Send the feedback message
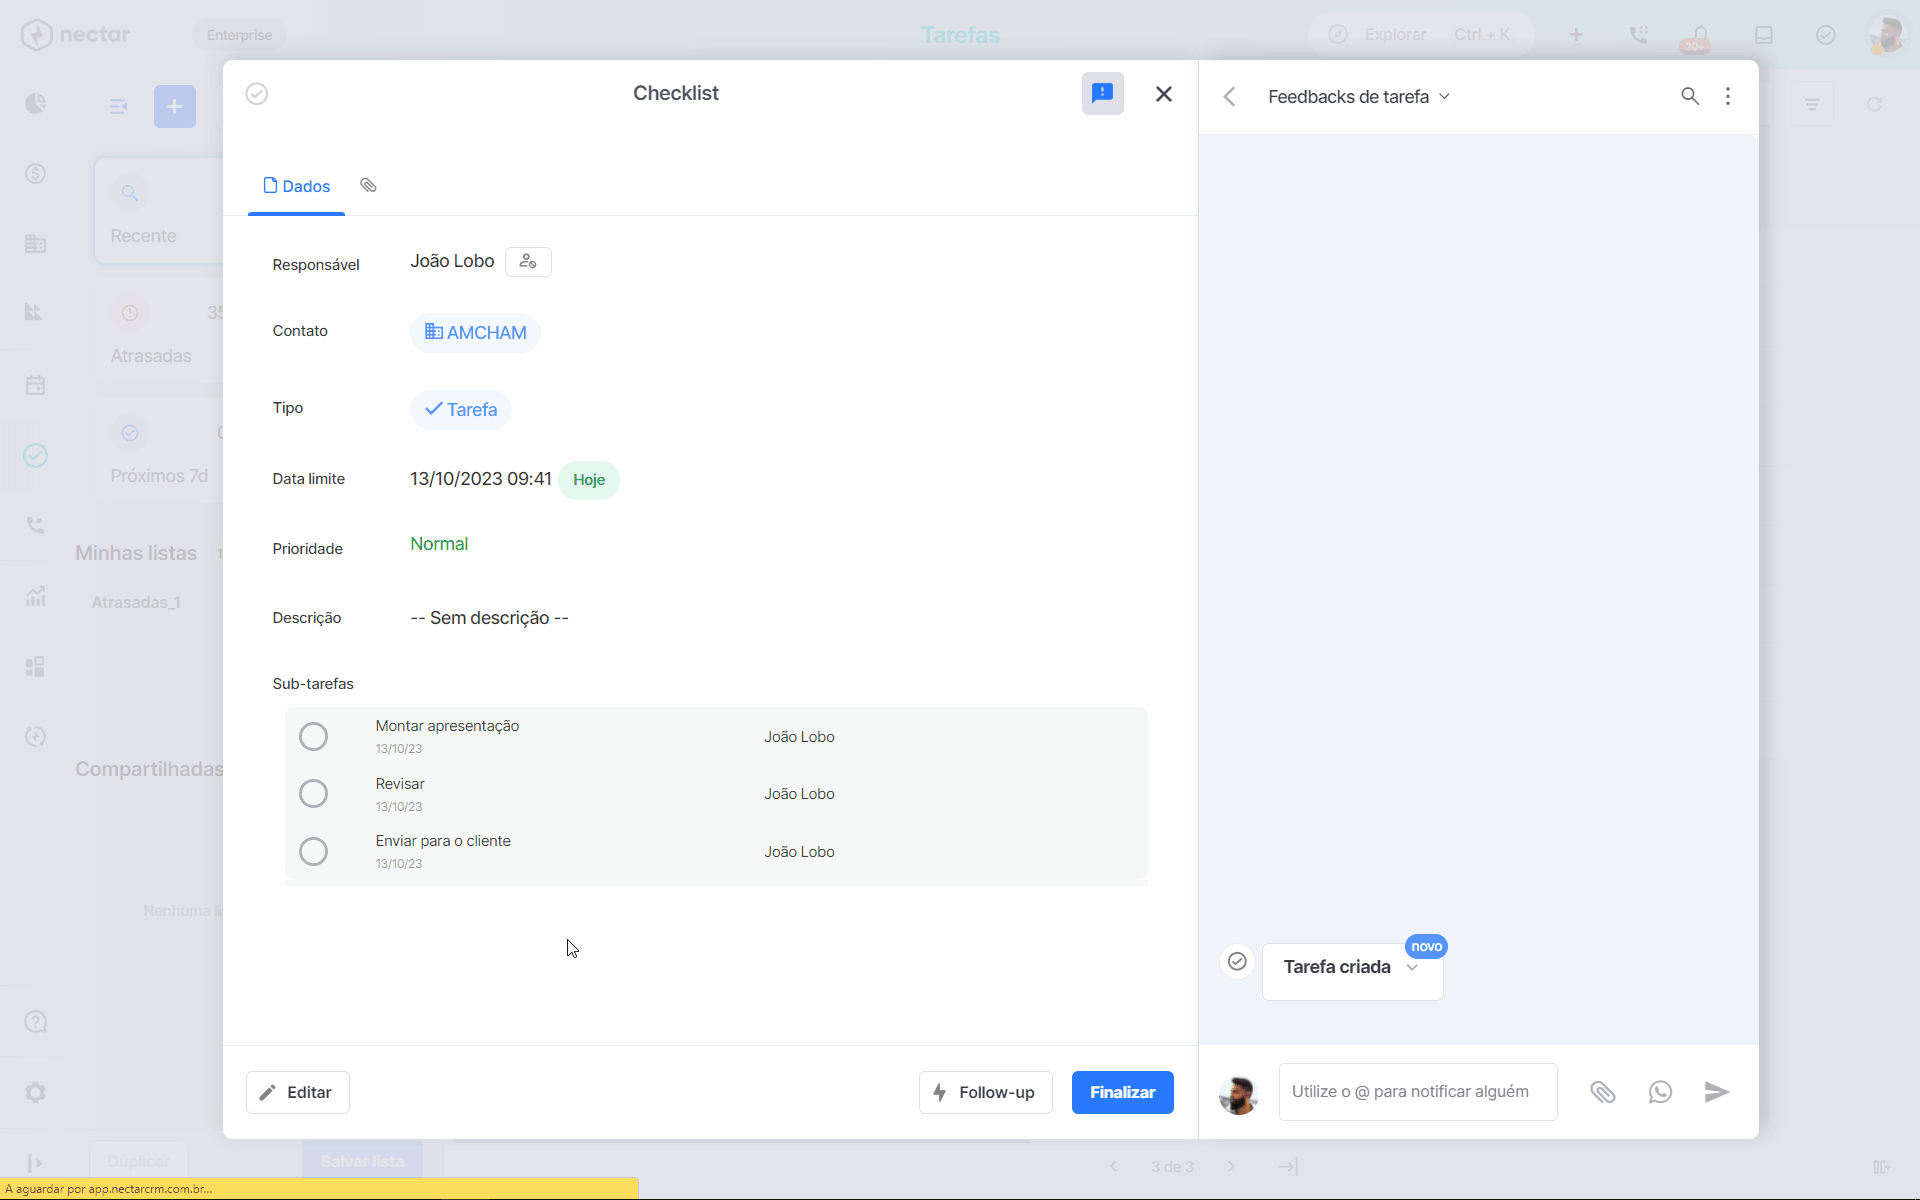Image resolution: width=1920 pixels, height=1200 pixels. [x=1717, y=1092]
